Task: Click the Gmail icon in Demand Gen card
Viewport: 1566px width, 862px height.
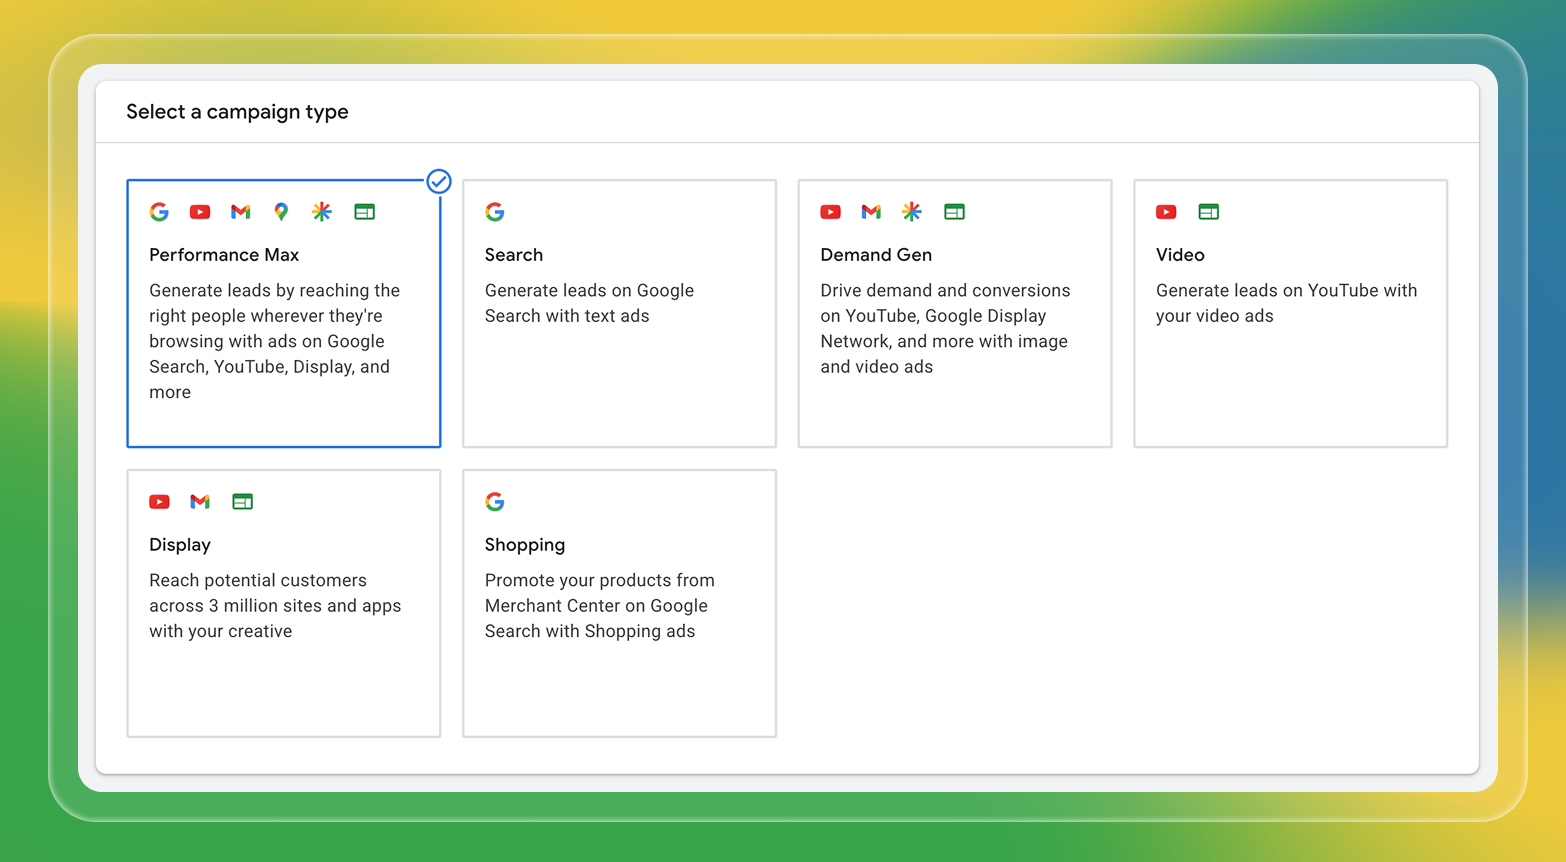Action: point(871,212)
